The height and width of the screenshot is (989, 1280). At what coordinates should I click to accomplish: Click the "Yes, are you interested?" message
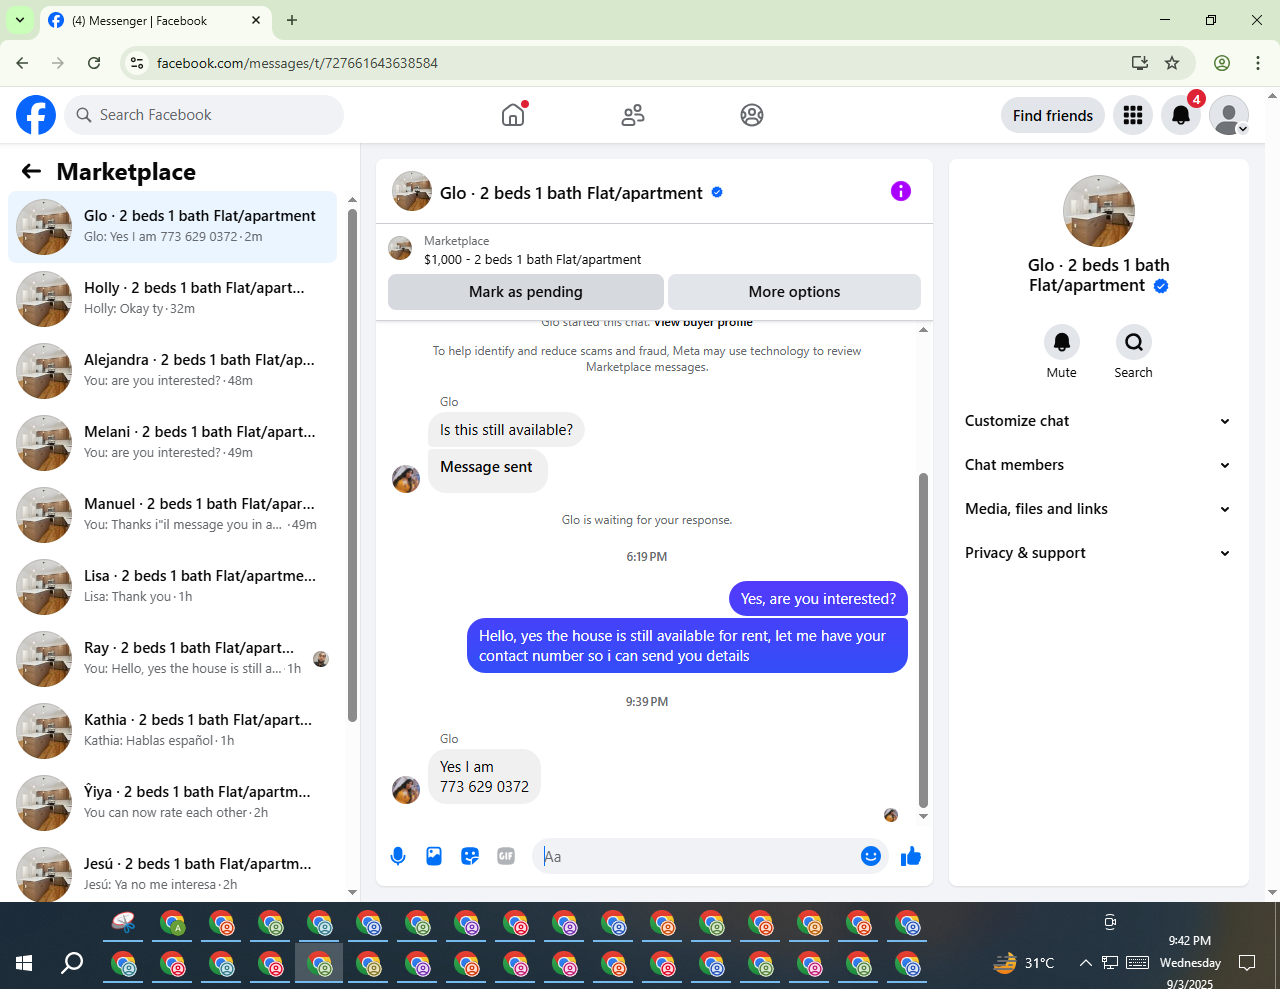pos(818,599)
